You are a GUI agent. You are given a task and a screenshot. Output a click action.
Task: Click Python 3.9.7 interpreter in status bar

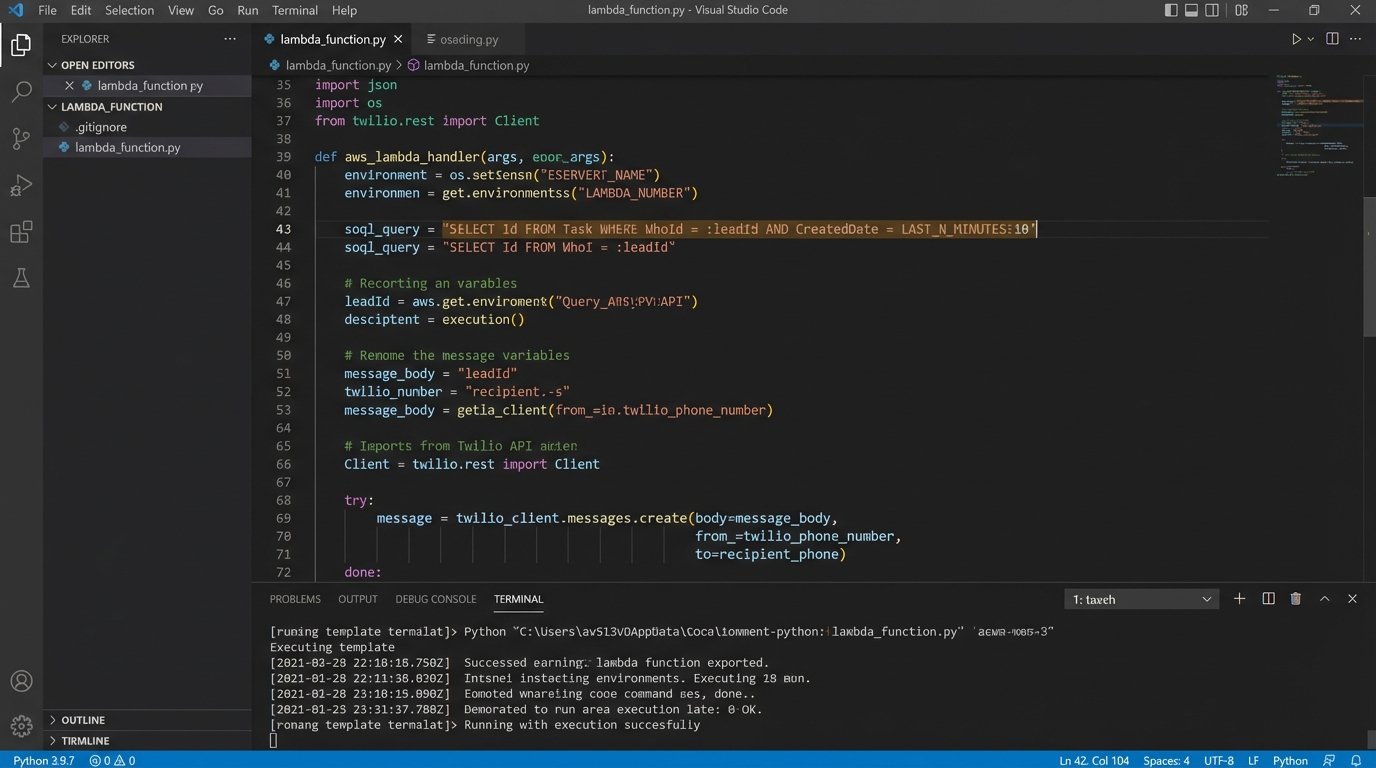pyautogui.click(x=43, y=760)
